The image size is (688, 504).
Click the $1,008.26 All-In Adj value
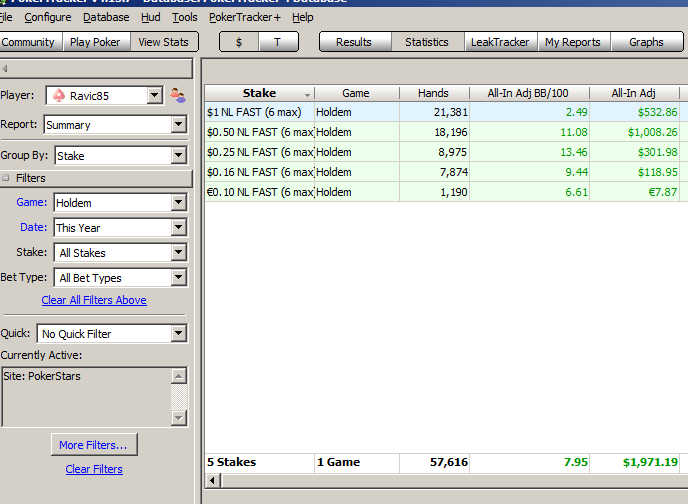(652, 132)
